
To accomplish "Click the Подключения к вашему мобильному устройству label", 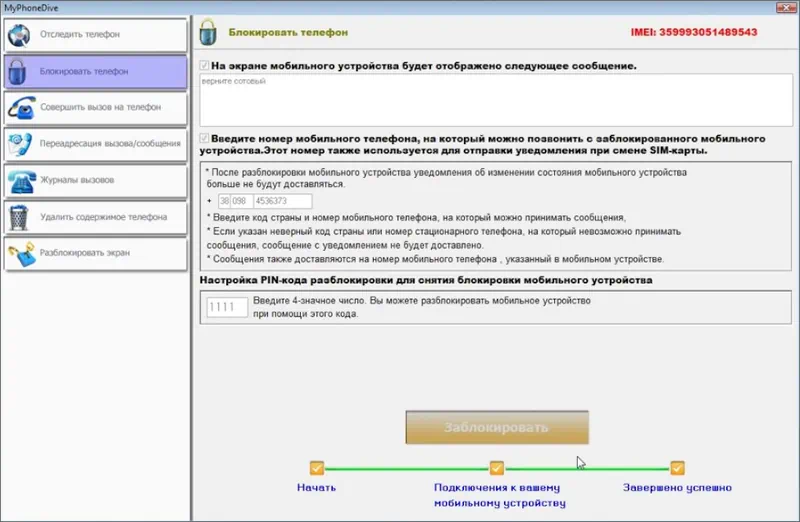I will click(499, 495).
